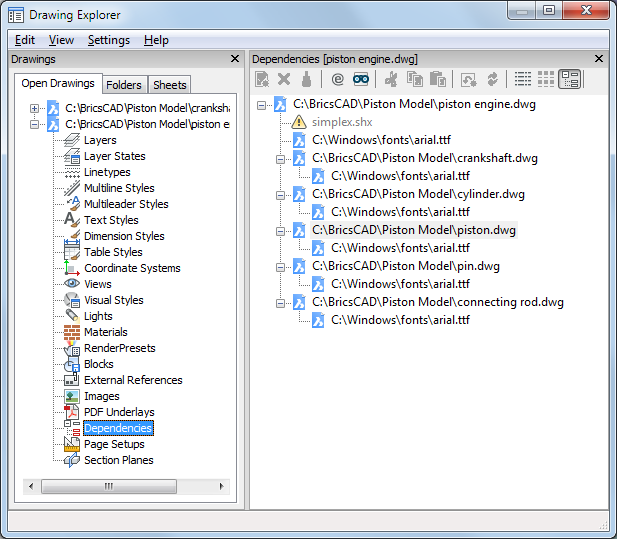This screenshot has height=539, width=617.
Task: Click the regenerate-on-change toolbar icon
Action: coord(468,79)
